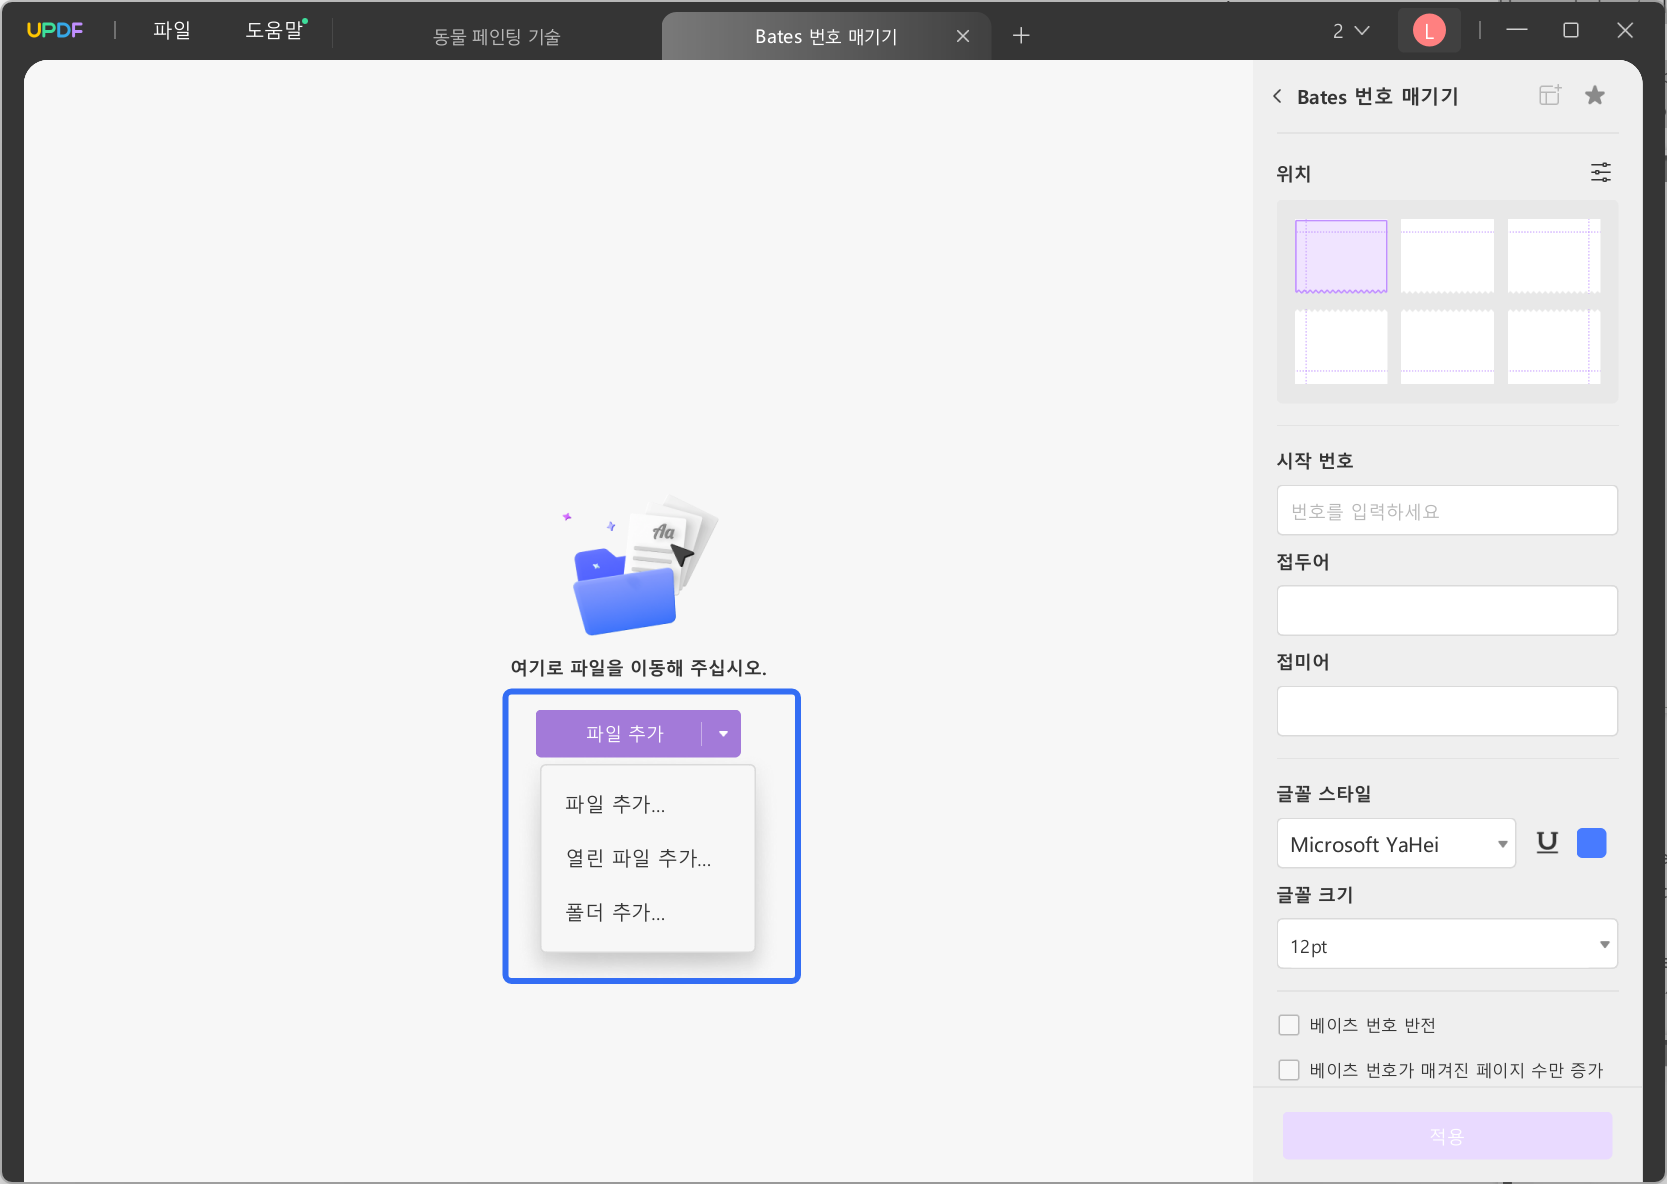Viewport: 1667px width, 1184px height.
Task: Toggle the 파일 추가 dropdown arrow
Action: [x=723, y=734]
